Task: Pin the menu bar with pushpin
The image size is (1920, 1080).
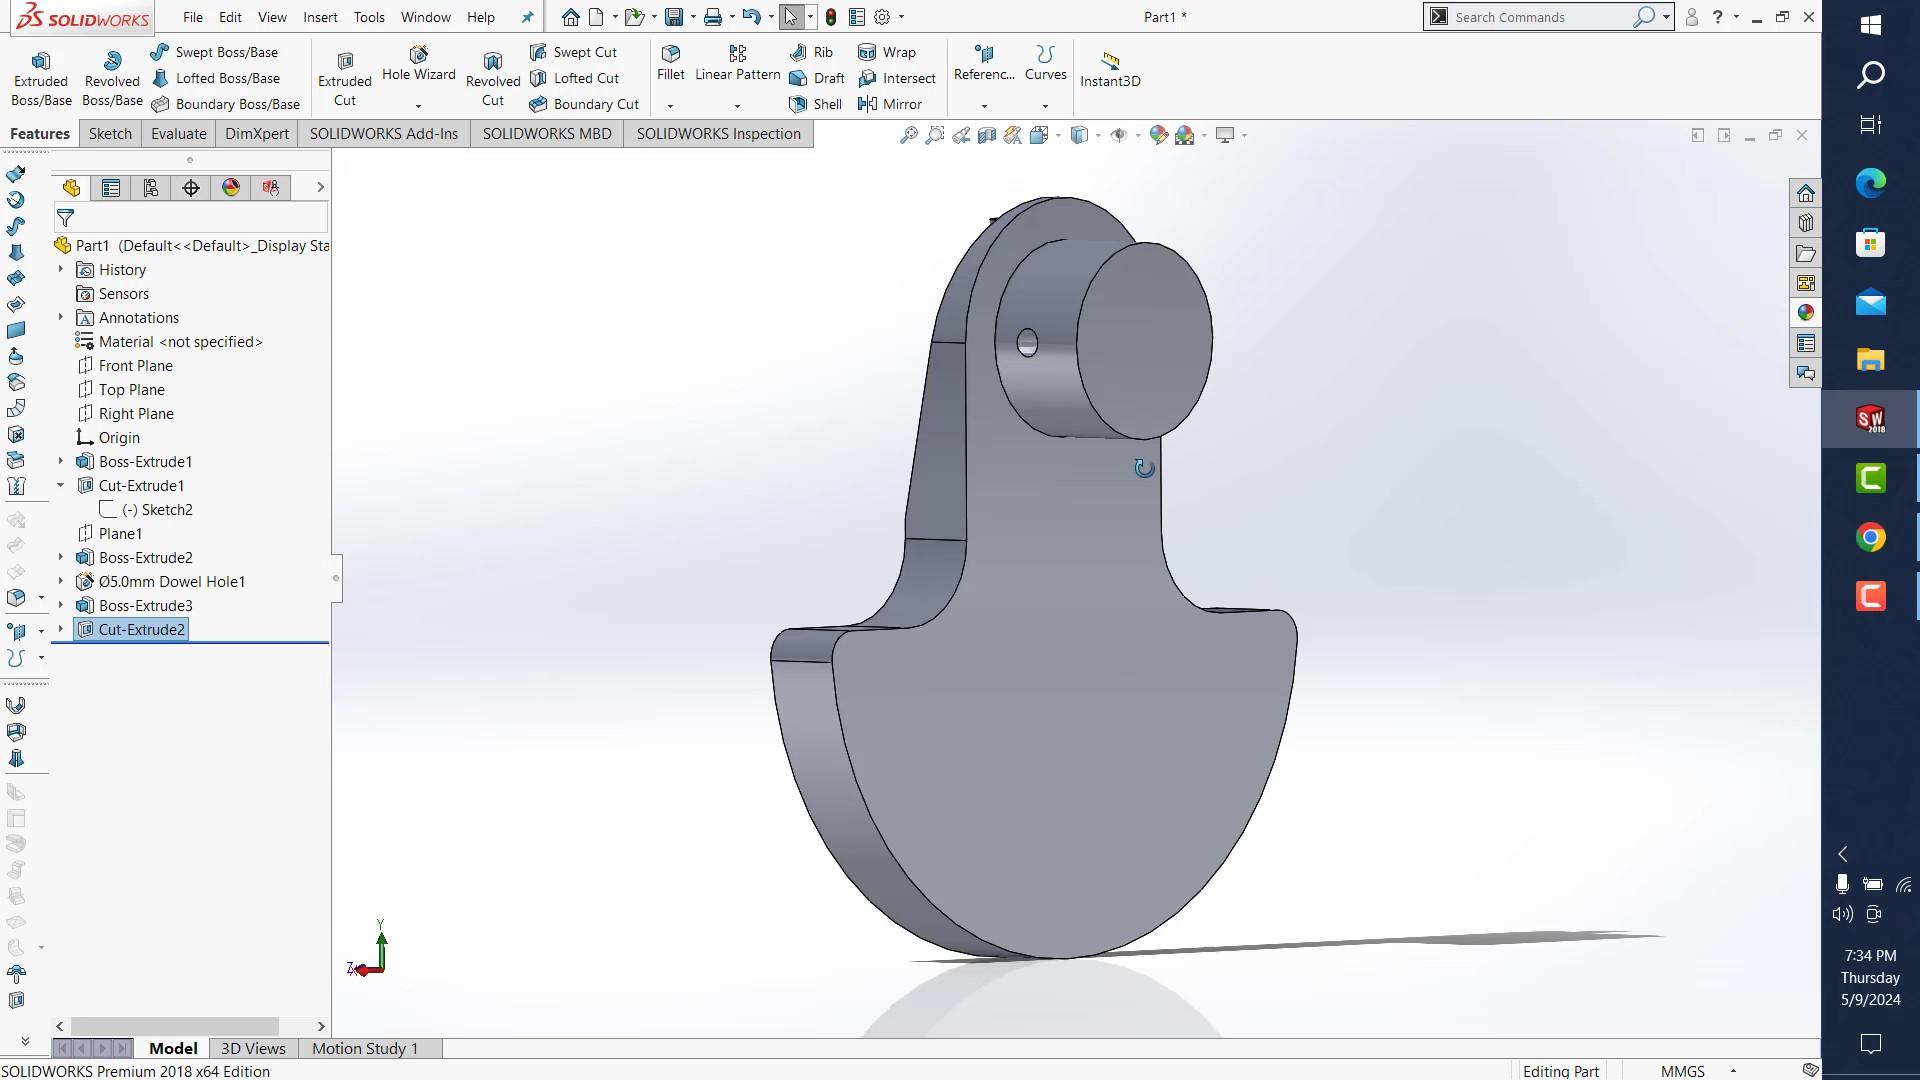Action: point(528,17)
